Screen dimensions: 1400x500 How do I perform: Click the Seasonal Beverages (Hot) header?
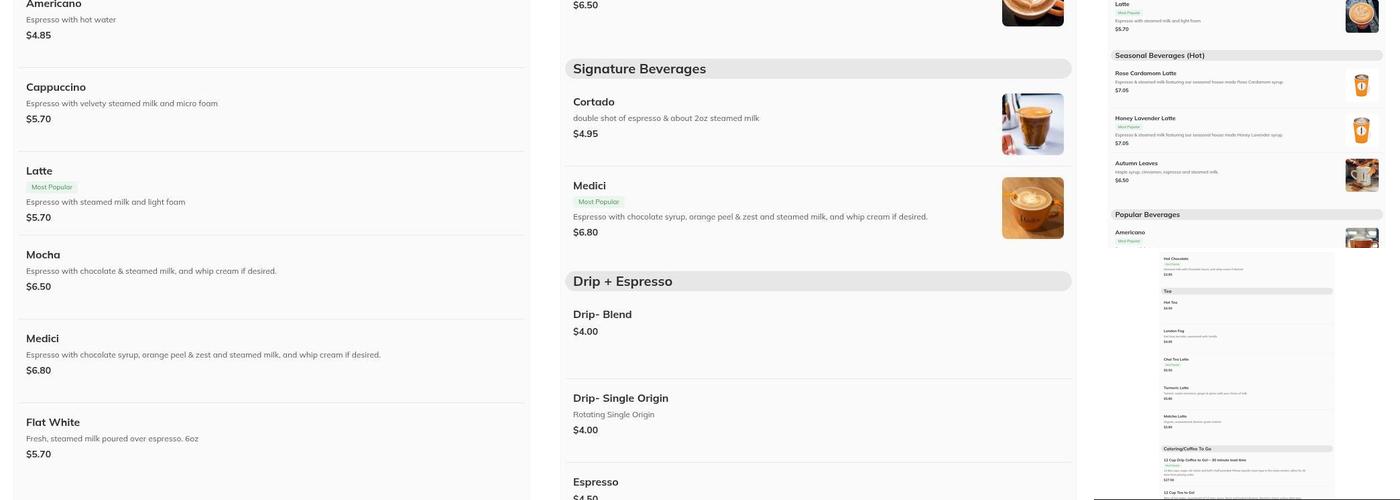[1159, 56]
